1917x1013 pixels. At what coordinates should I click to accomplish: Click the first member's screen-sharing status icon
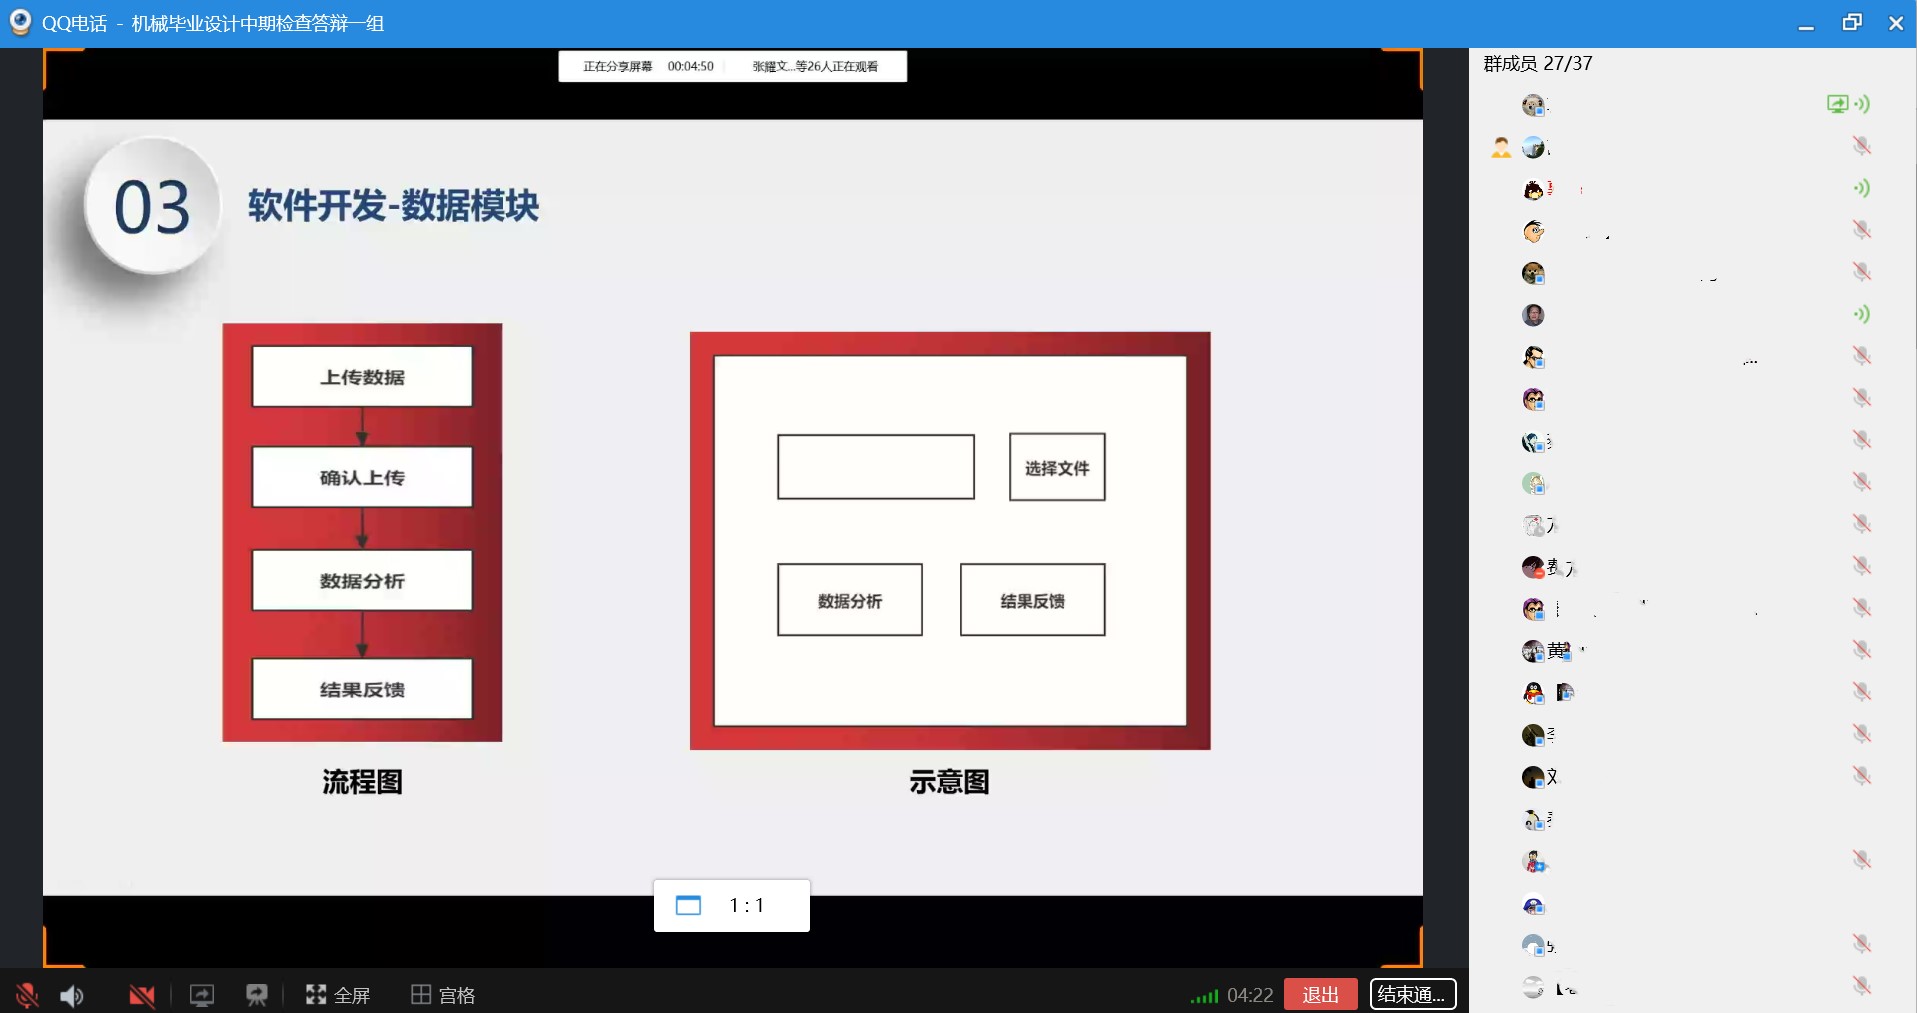(x=1837, y=104)
